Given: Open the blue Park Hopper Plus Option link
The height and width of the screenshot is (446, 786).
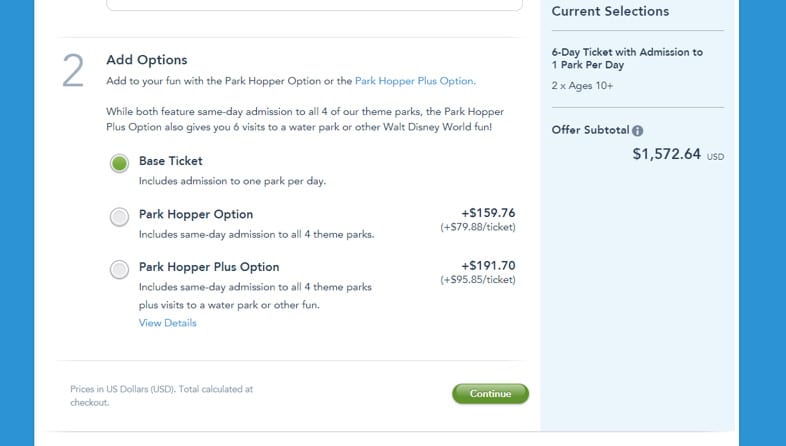Looking at the screenshot, I should [415, 81].
